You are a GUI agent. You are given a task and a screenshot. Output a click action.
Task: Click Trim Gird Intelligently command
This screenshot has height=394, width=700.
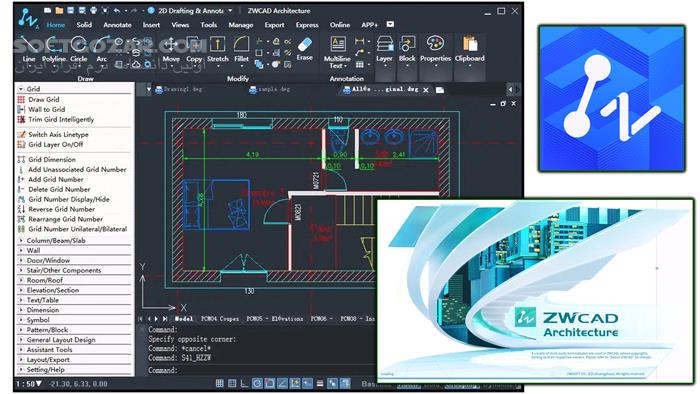pos(61,120)
